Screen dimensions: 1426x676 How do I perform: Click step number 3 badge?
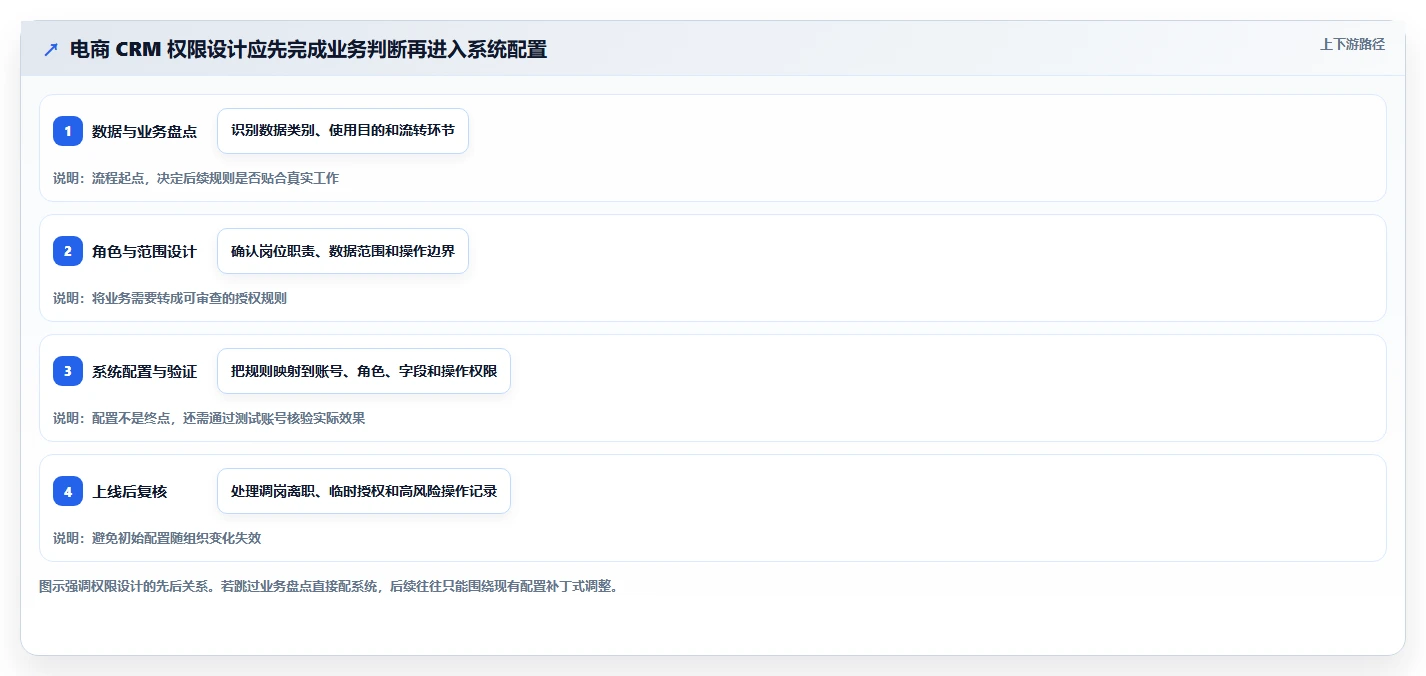(x=68, y=371)
